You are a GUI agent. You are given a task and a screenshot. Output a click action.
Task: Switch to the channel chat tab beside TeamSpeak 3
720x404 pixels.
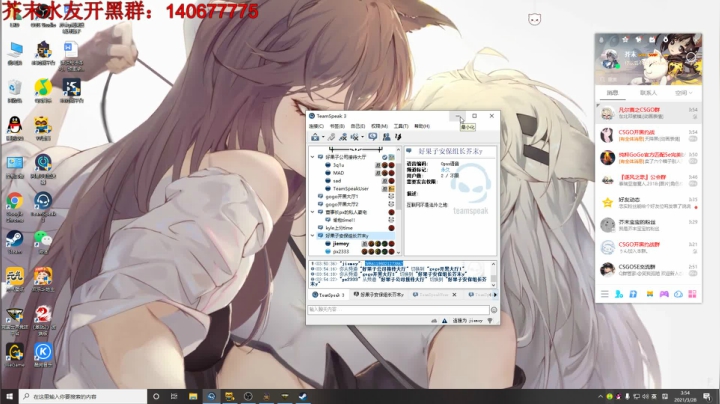379,295
